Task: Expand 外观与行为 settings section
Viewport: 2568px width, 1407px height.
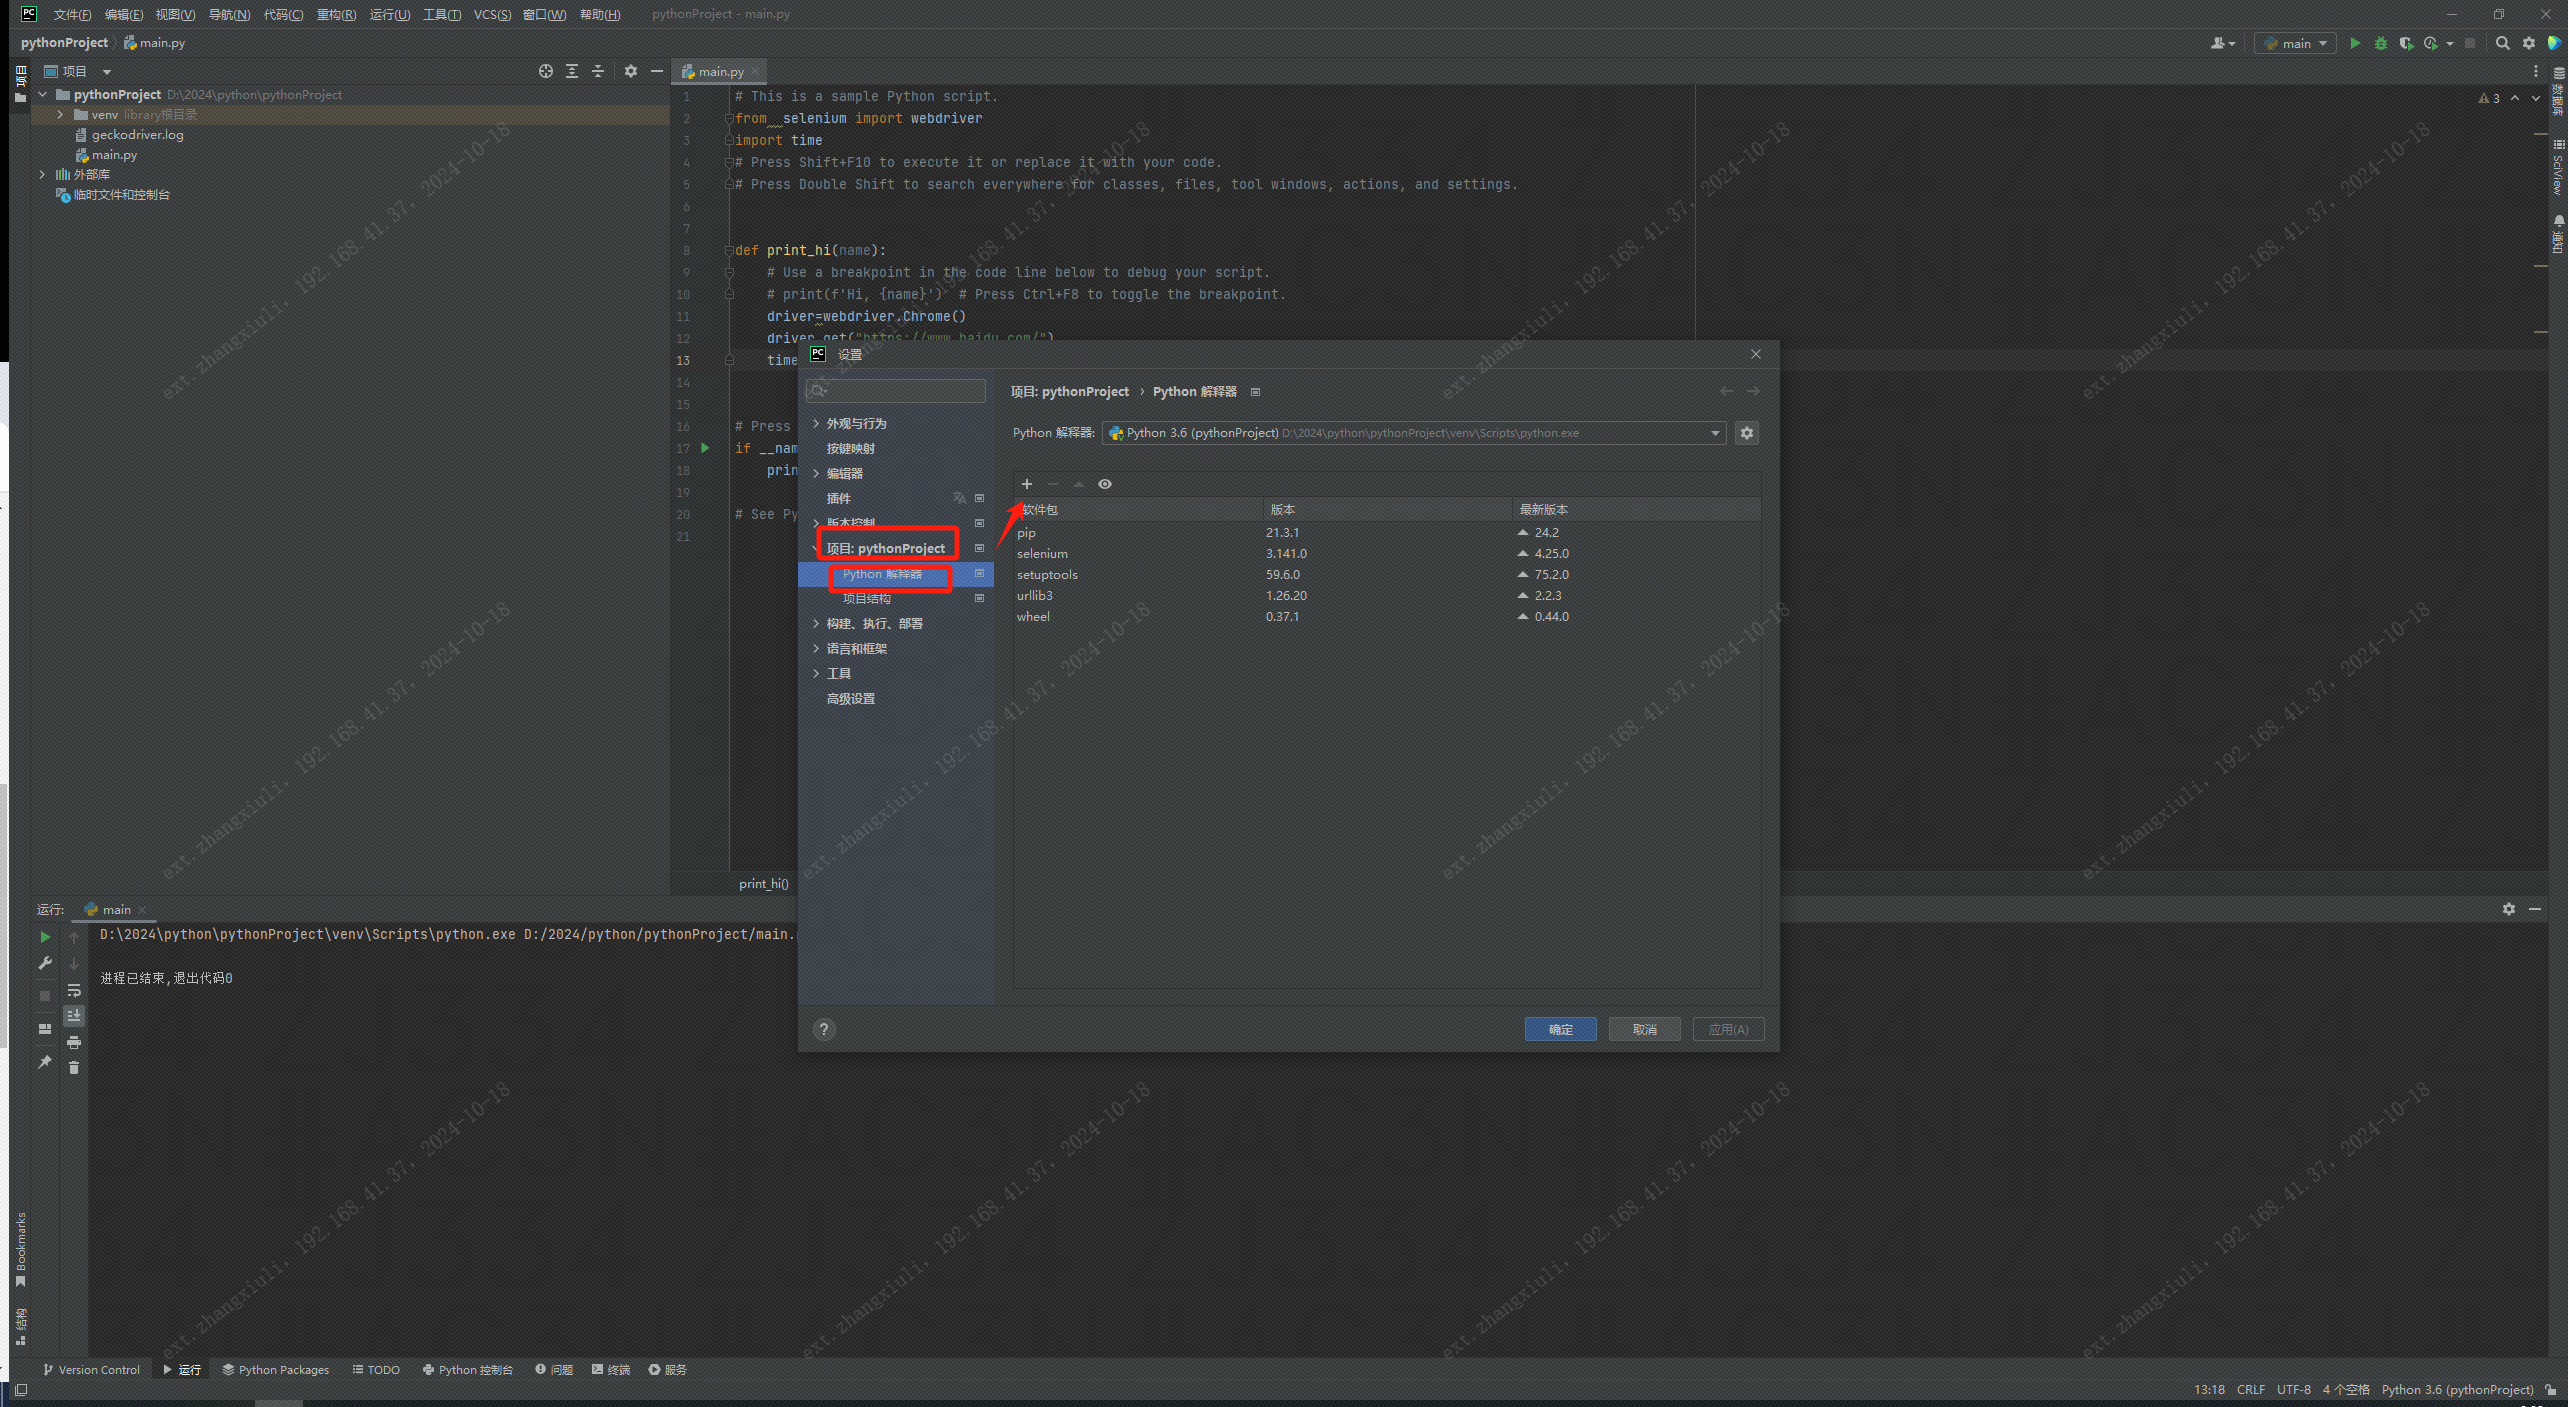Action: click(x=816, y=424)
